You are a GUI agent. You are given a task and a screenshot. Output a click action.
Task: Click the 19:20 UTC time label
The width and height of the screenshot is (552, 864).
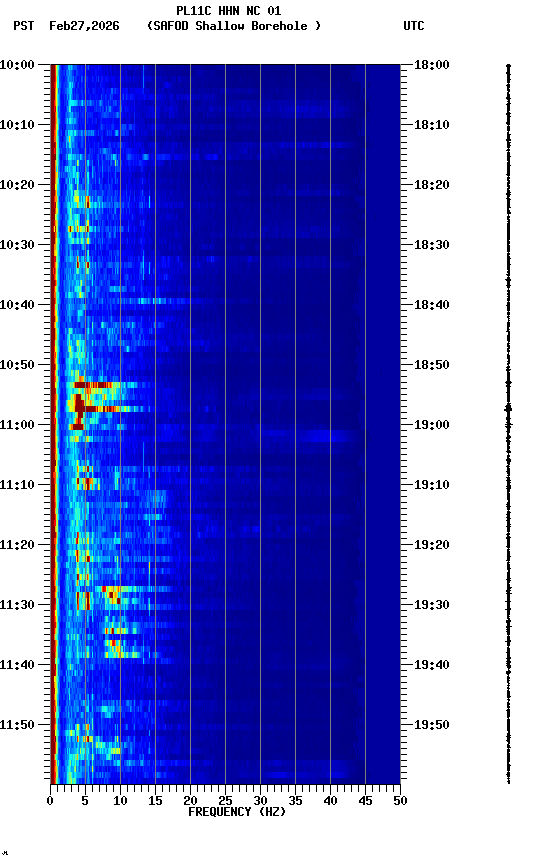tap(432, 546)
